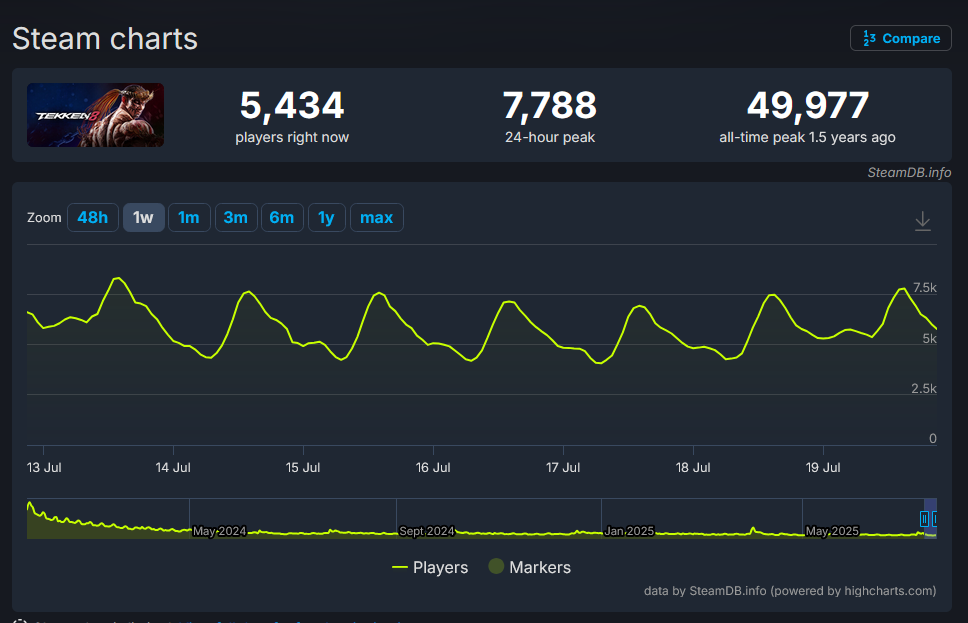The height and width of the screenshot is (623, 968).
Task: Click the 49,977 all-time peak value
Action: pyautogui.click(x=807, y=105)
